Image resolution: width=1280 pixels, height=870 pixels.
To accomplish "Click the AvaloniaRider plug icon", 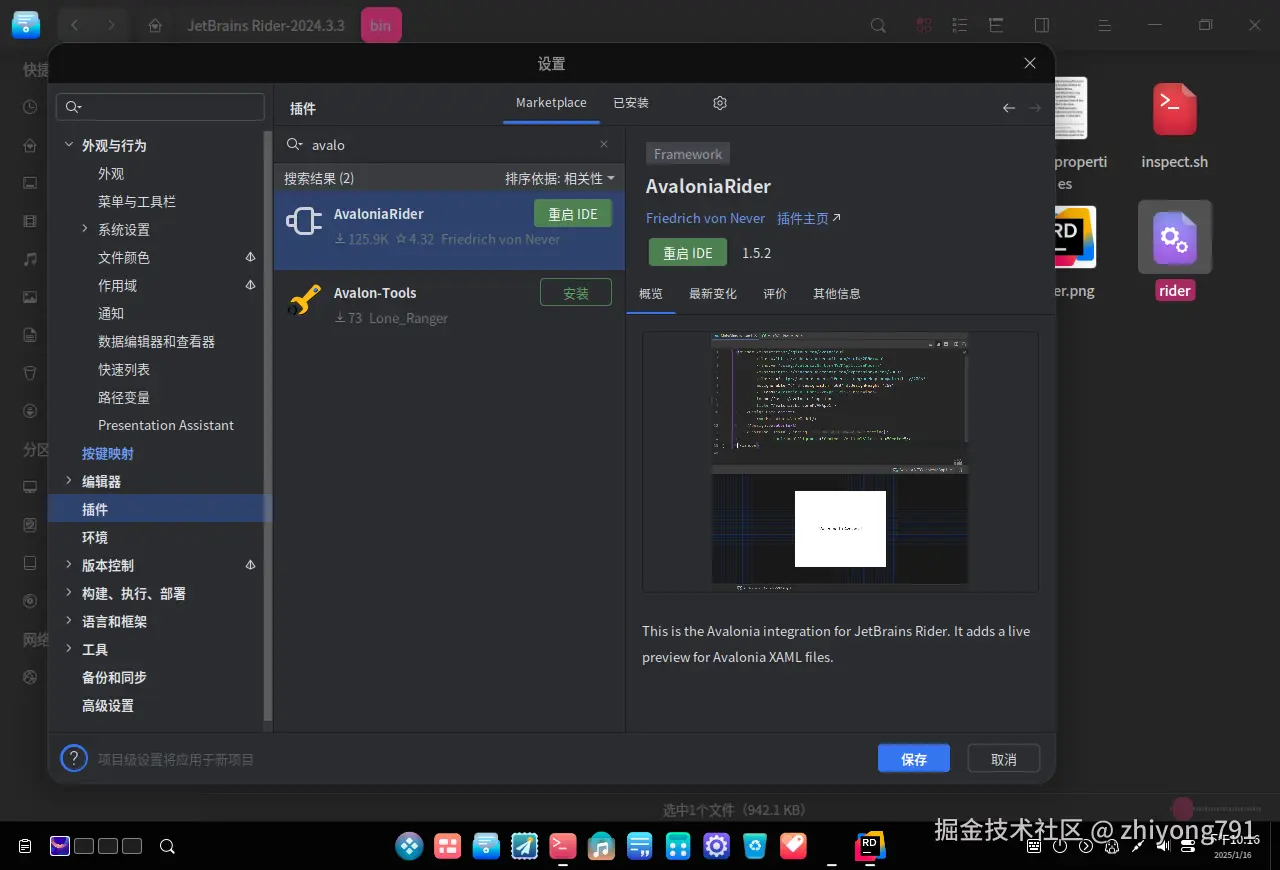I will pos(304,221).
